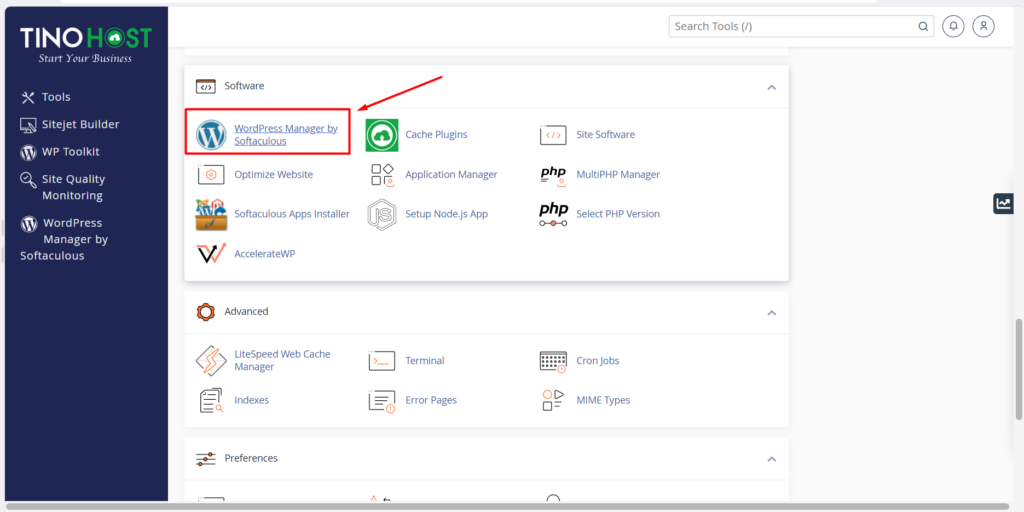Click the vertical page scrollbar thumb

pyautogui.click(x=1018, y=369)
